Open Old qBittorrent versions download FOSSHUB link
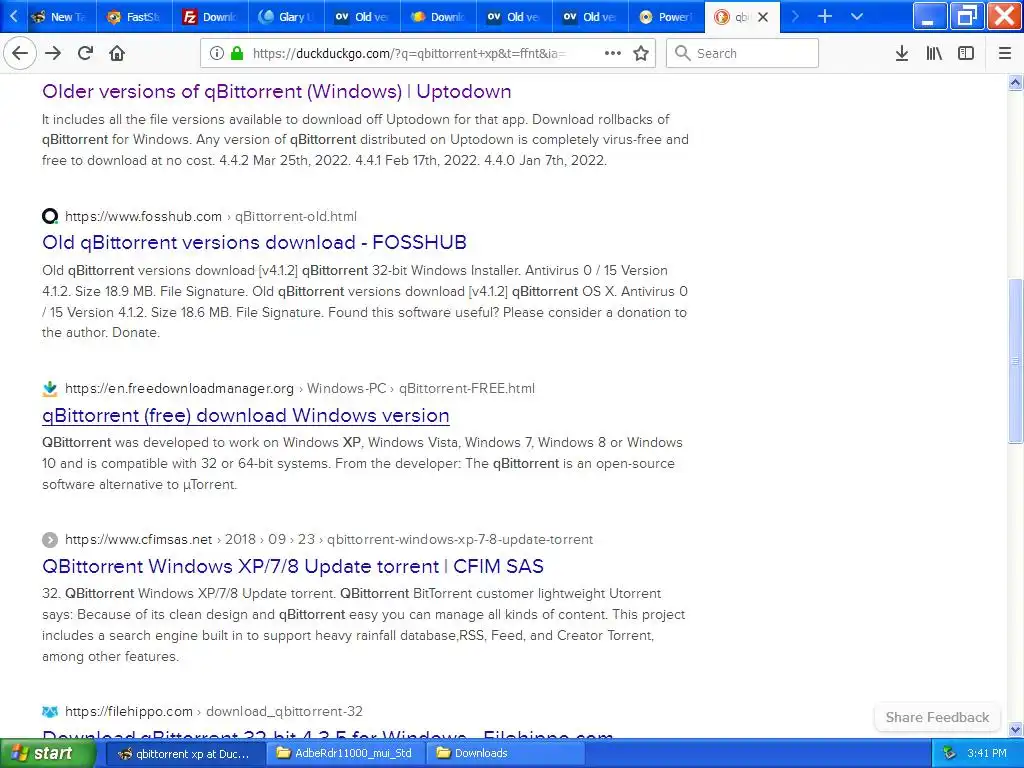The height and width of the screenshot is (768, 1024). 254,242
